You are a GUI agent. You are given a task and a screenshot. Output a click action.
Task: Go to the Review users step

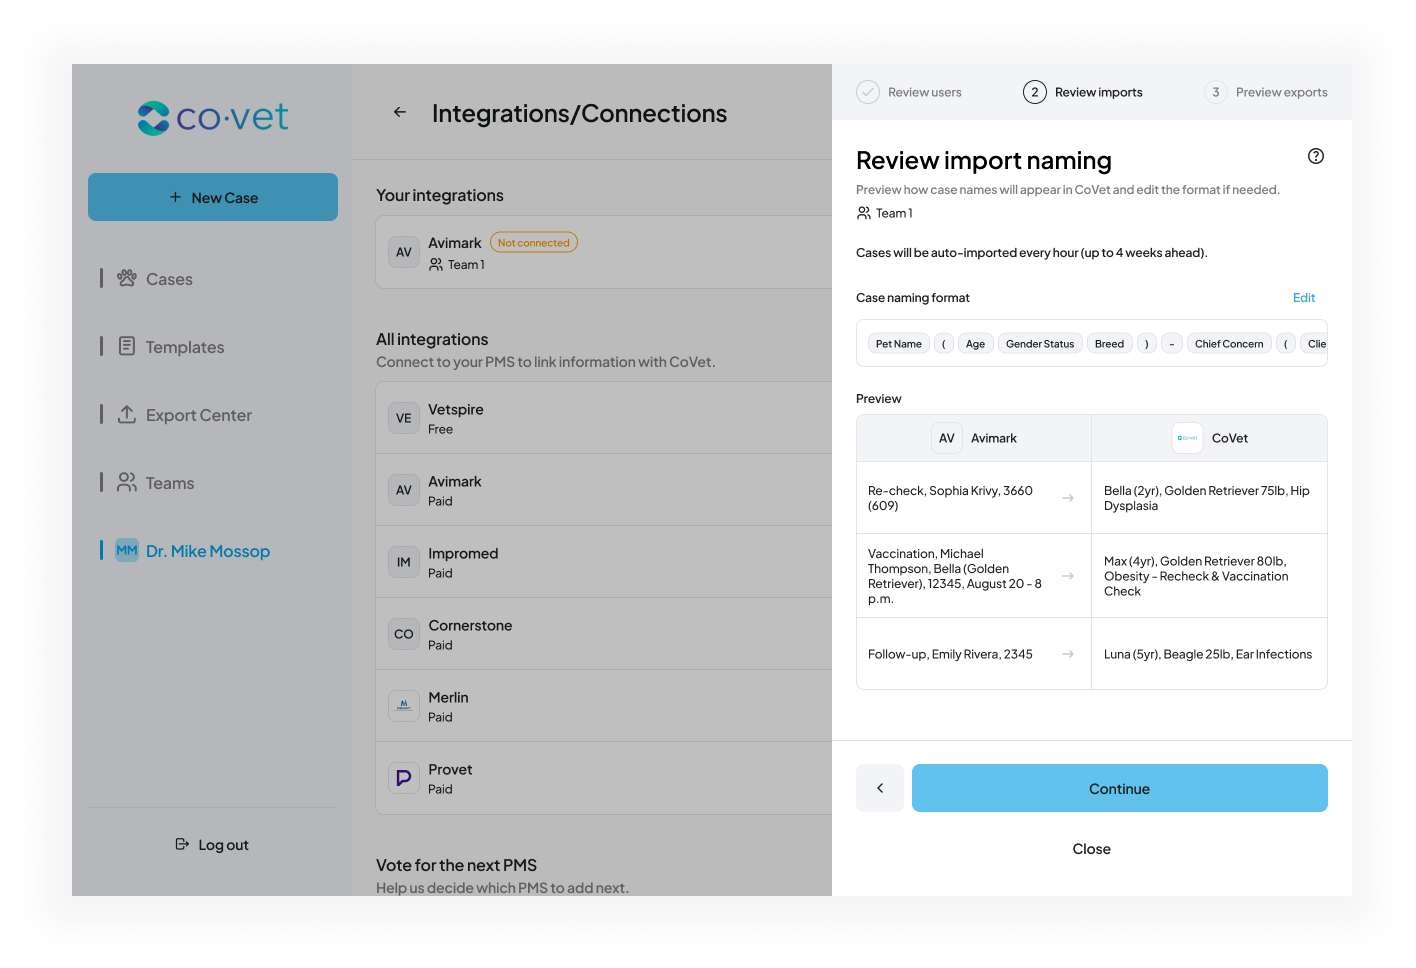(909, 92)
